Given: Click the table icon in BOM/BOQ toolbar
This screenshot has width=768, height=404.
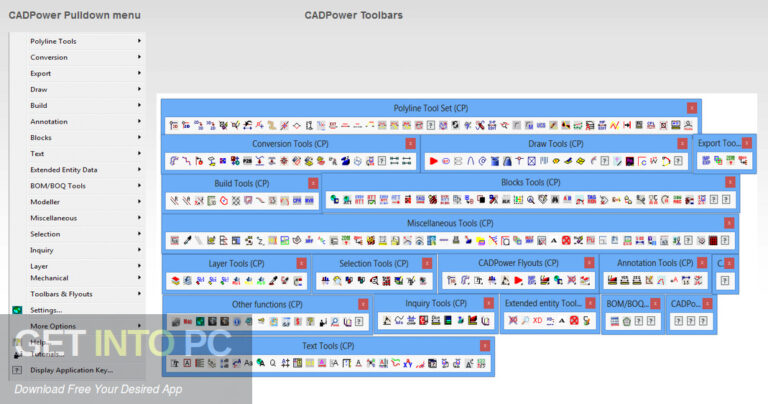Looking at the screenshot, I should (615, 321).
